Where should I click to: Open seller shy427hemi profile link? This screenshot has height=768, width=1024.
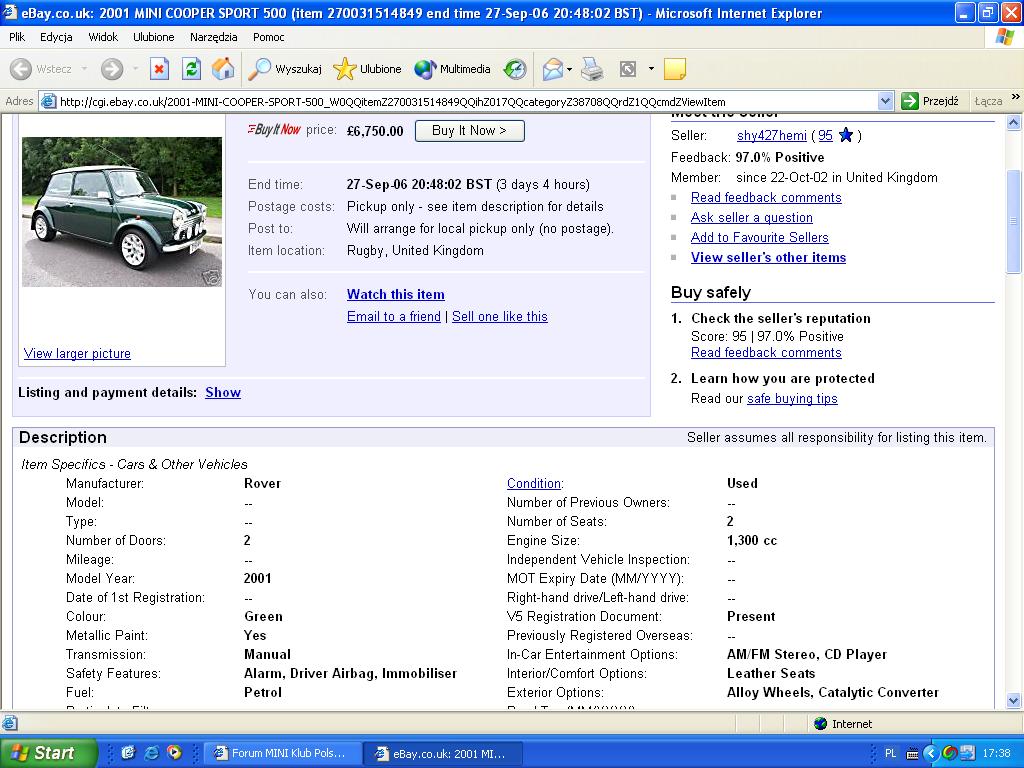click(x=771, y=136)
